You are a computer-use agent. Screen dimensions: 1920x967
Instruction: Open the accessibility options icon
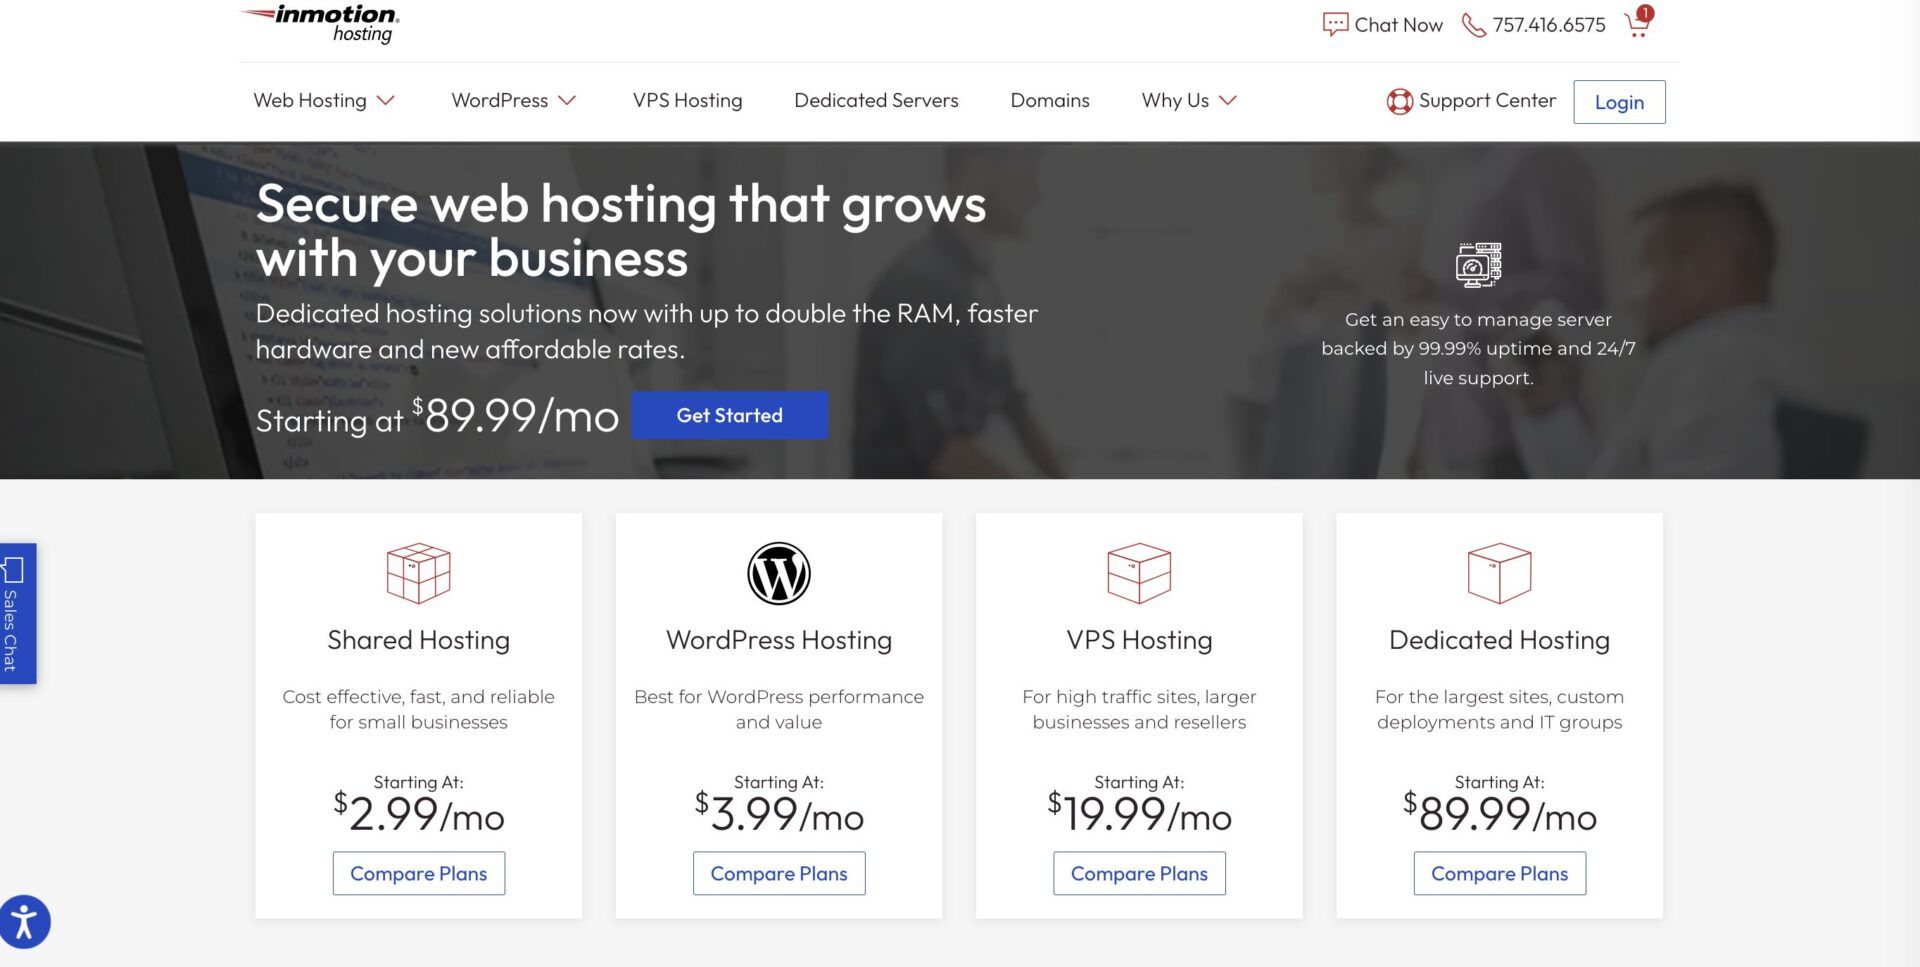[25, 921]
